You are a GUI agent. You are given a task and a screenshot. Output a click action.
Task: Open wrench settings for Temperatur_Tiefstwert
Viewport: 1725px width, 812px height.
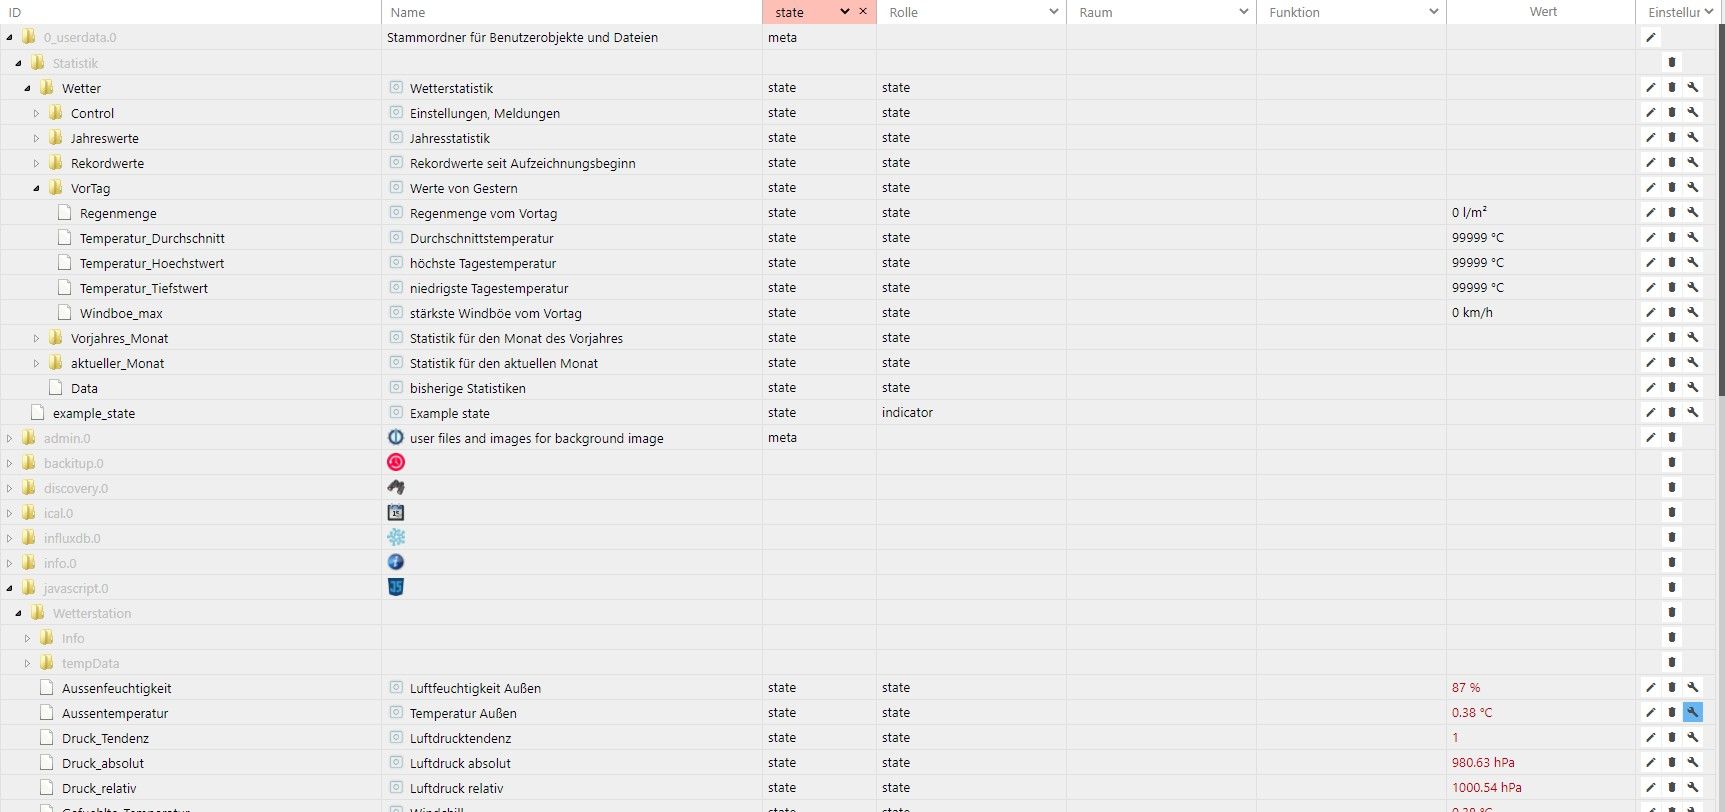pyautogui.click(x=1693, y=288)
